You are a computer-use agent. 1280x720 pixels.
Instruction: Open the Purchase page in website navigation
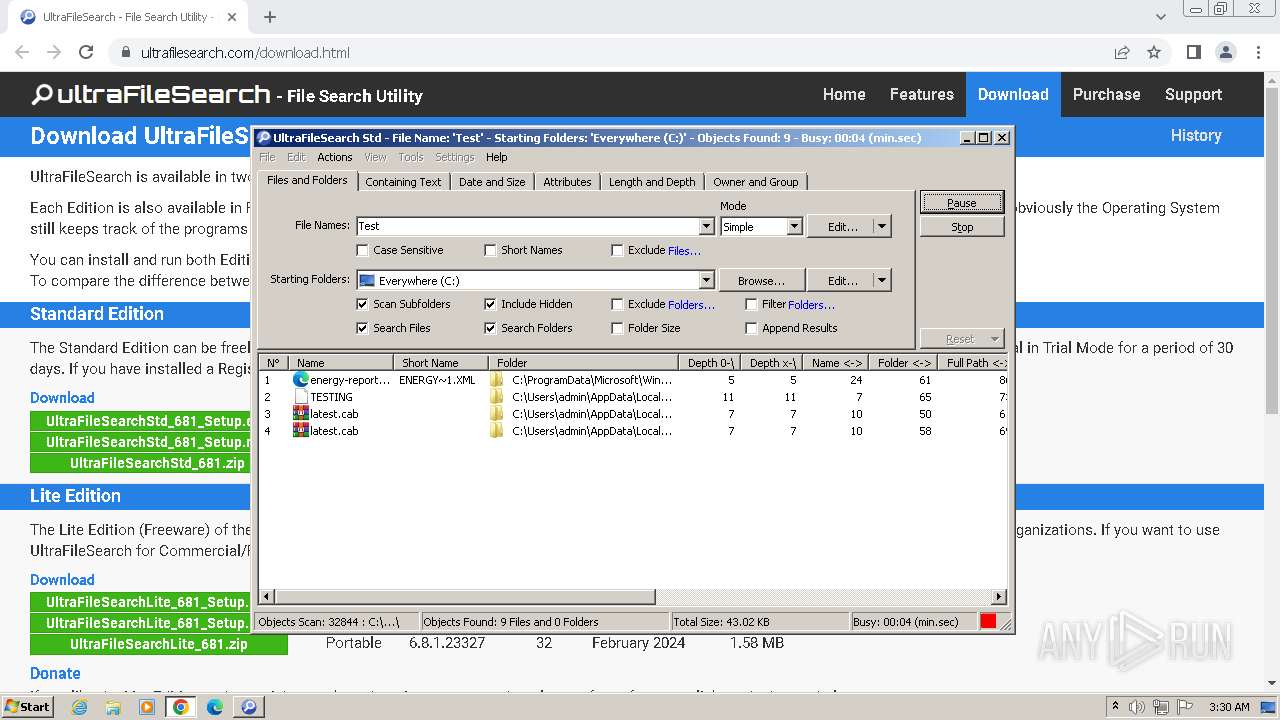(x=1106, y=94)
